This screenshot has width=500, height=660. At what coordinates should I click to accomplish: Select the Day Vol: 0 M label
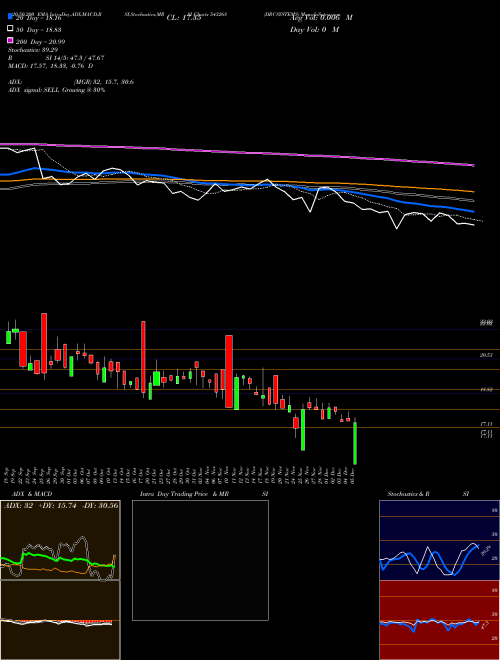314,30
